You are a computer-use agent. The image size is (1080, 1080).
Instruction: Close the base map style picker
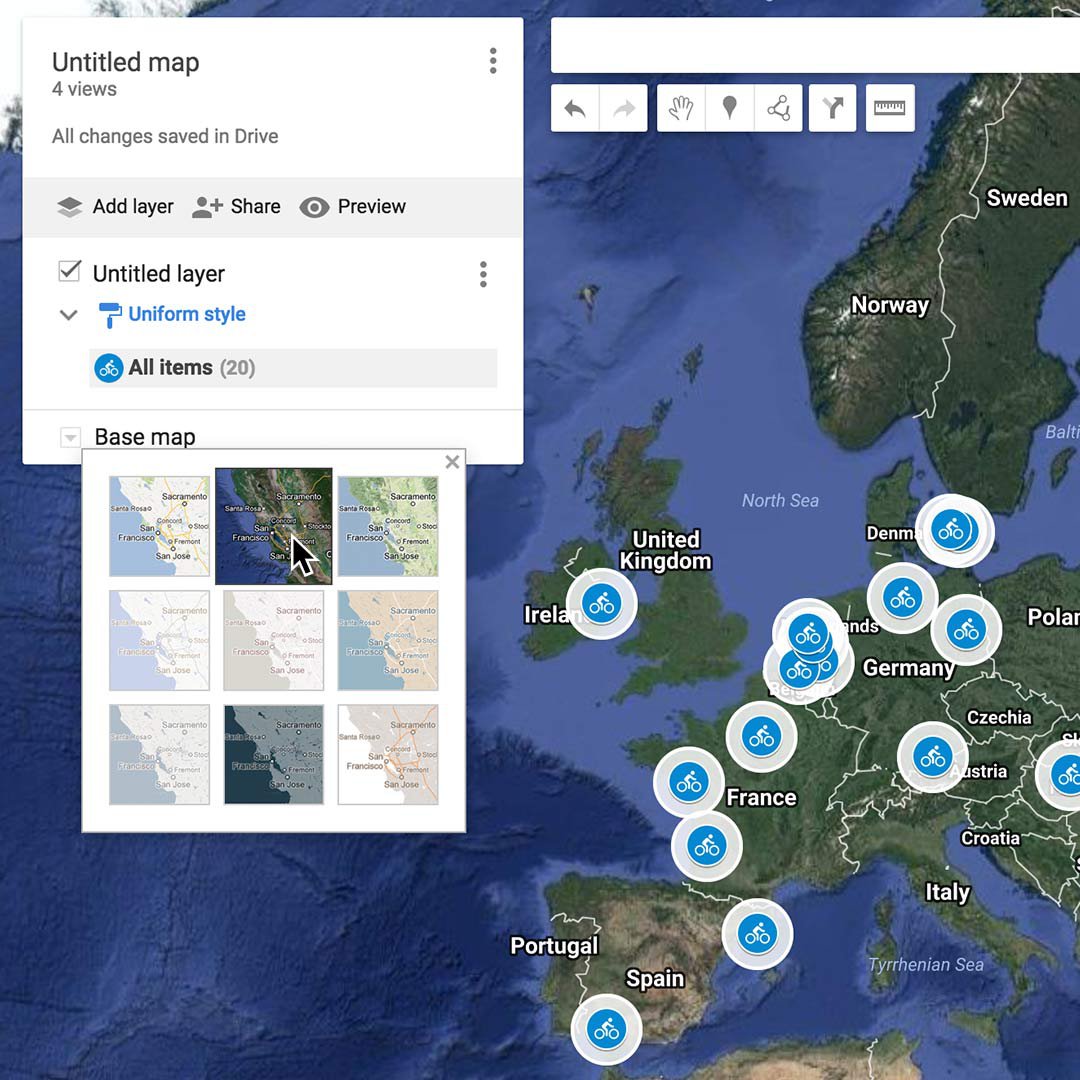pyautogui.click(x=453, y=461)
